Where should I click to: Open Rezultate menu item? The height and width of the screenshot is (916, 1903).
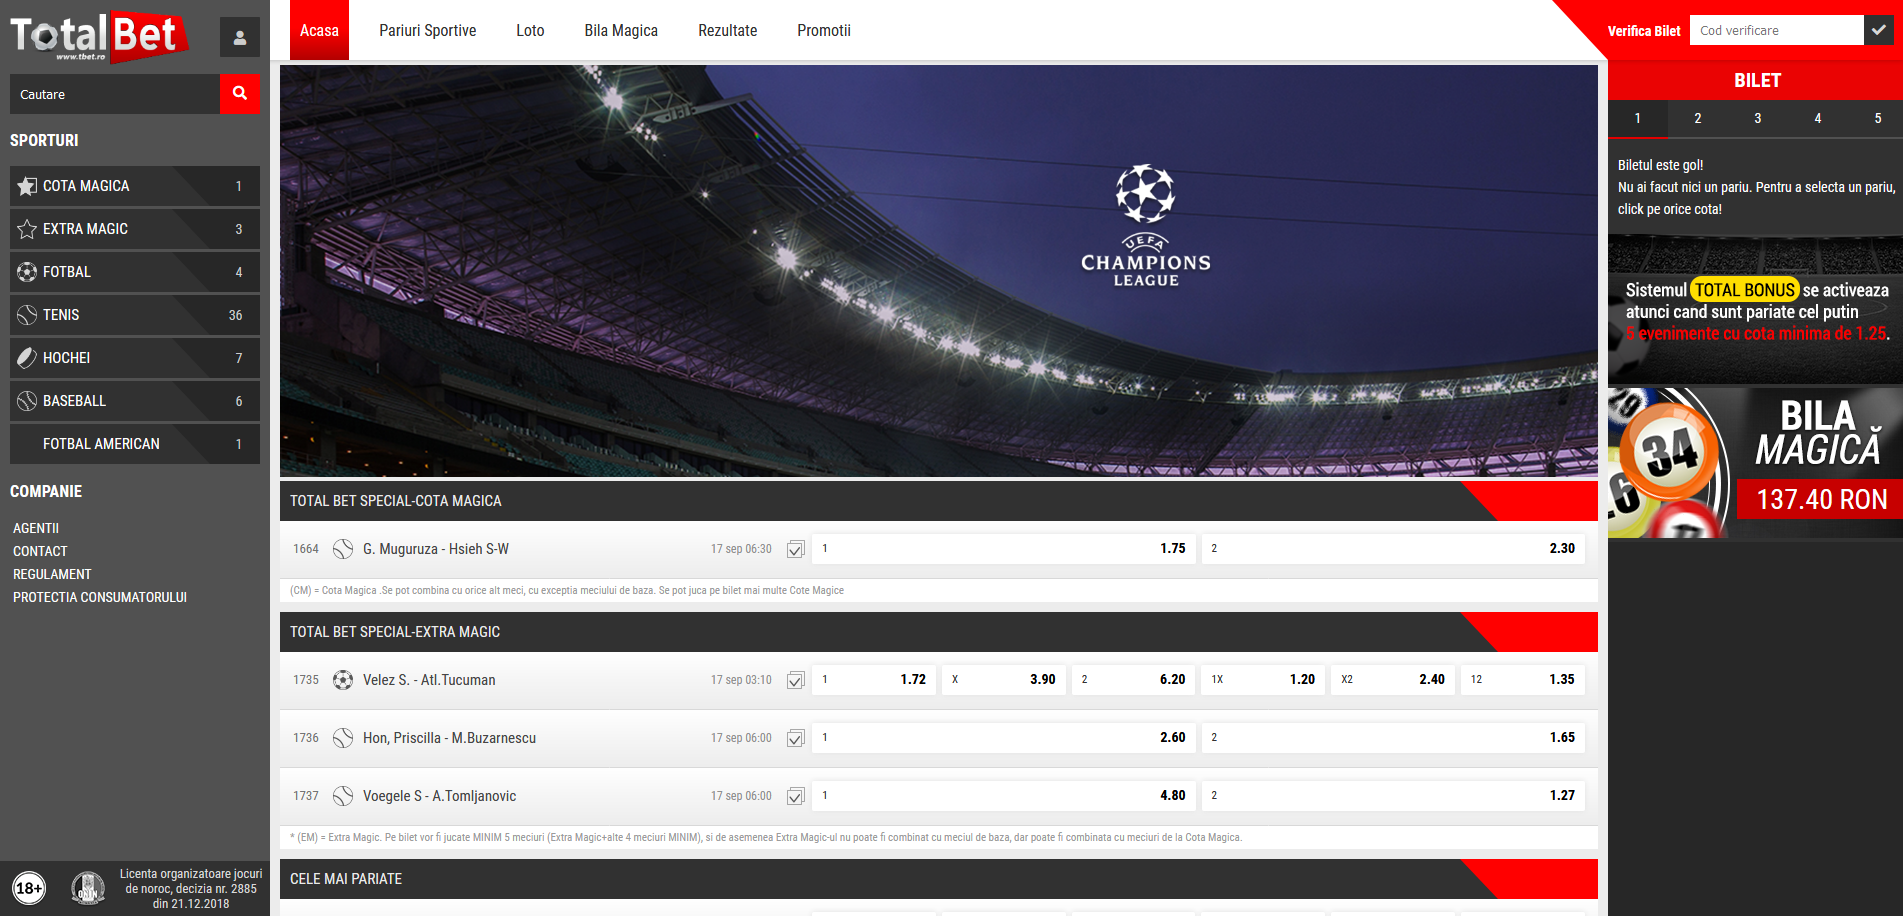click(x=727, y=30)
